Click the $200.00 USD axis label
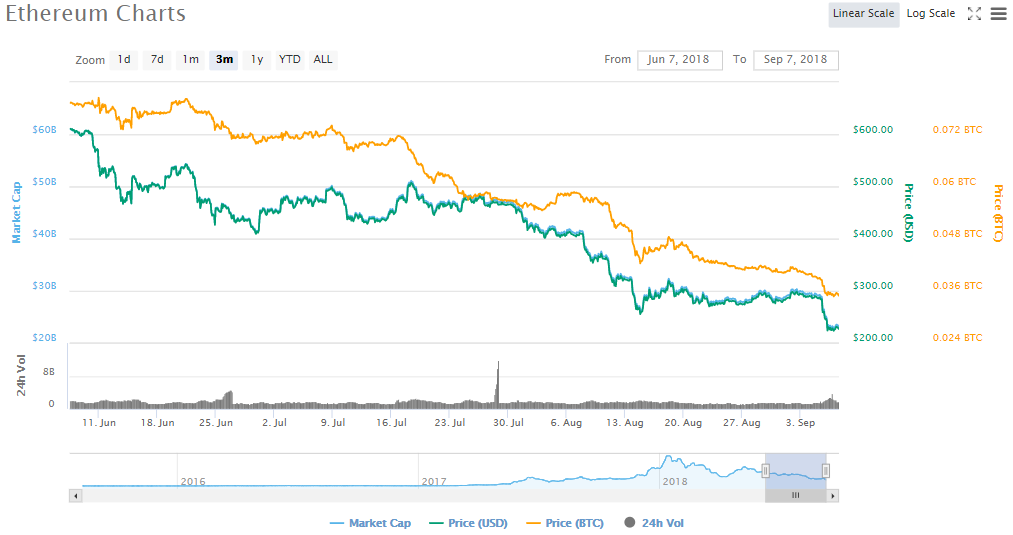Image resolution: width=1013 pixels, height=535 pixels. (x=873, y=338)
